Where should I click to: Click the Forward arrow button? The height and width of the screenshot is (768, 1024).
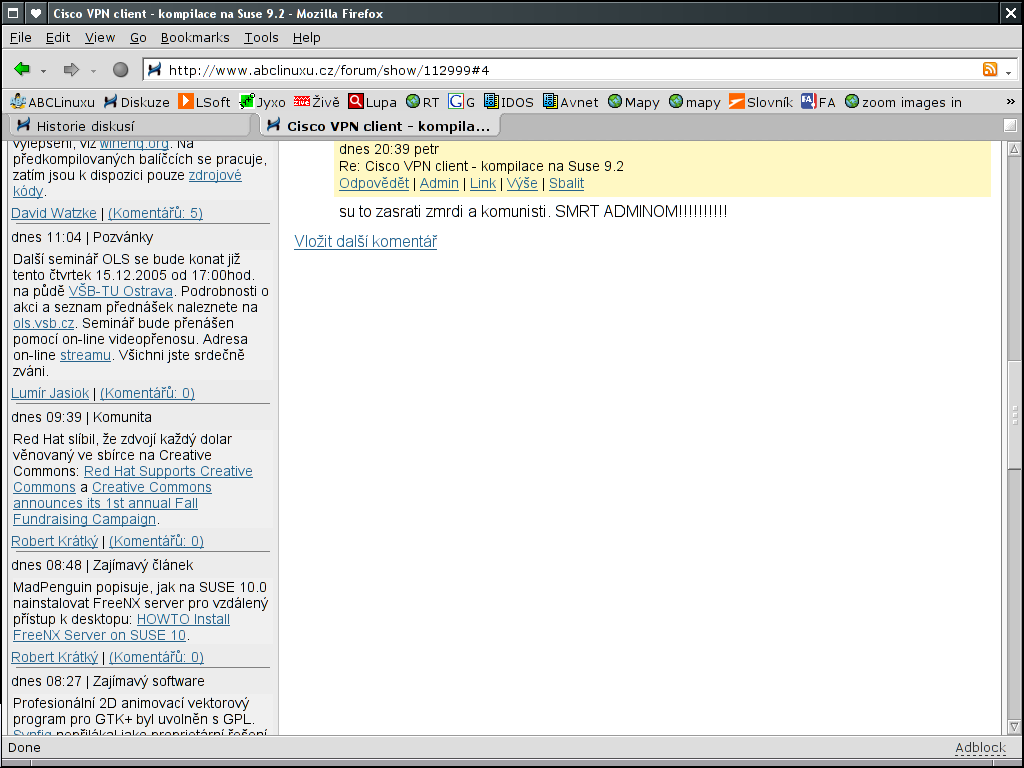point(71,70)
